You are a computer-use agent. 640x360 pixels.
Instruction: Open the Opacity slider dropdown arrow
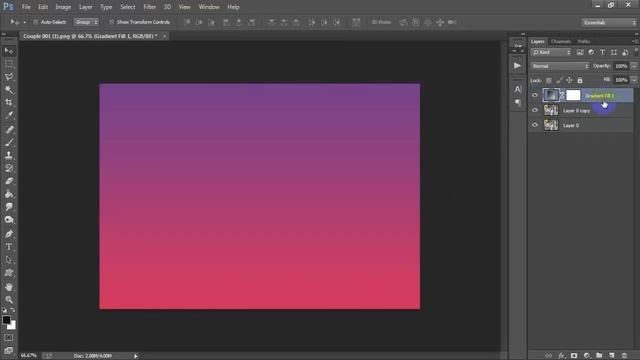coord(634,66)
